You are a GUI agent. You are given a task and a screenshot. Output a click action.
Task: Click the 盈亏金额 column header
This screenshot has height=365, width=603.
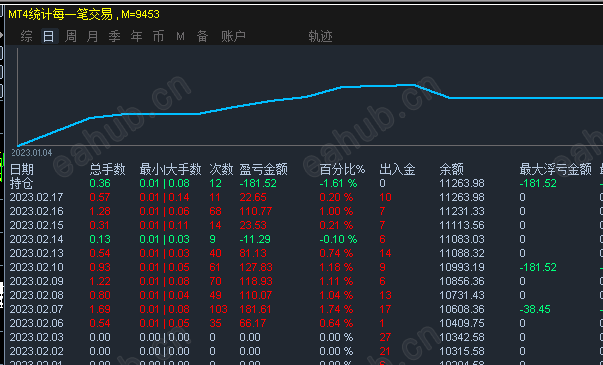(x=263, y=169)
